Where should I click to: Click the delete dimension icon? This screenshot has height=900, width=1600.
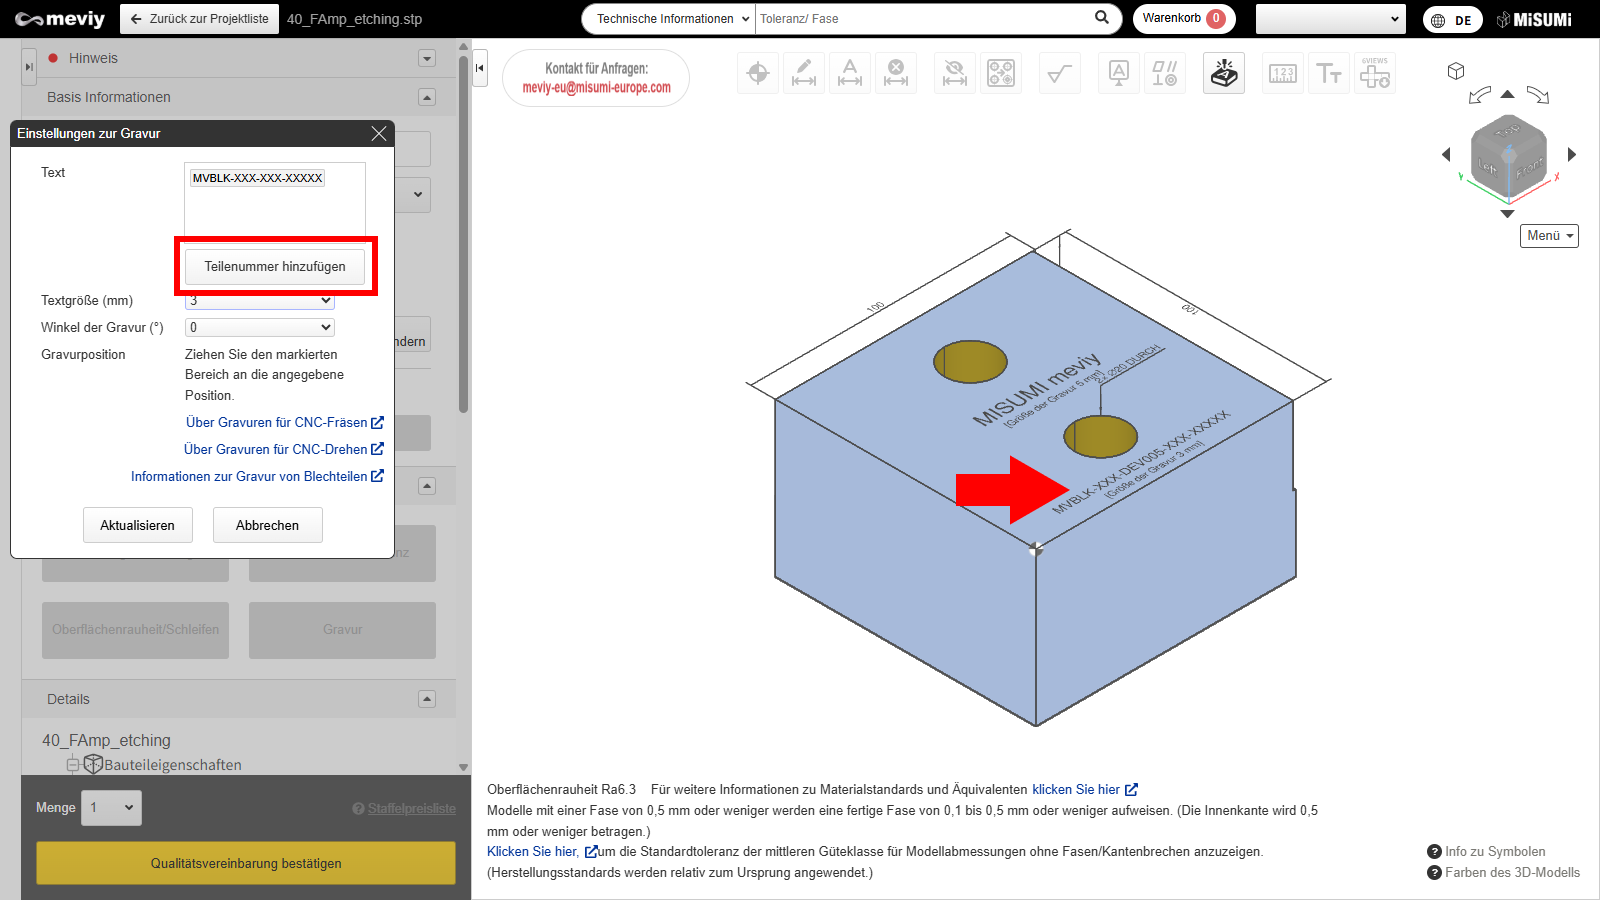[896, 73]
